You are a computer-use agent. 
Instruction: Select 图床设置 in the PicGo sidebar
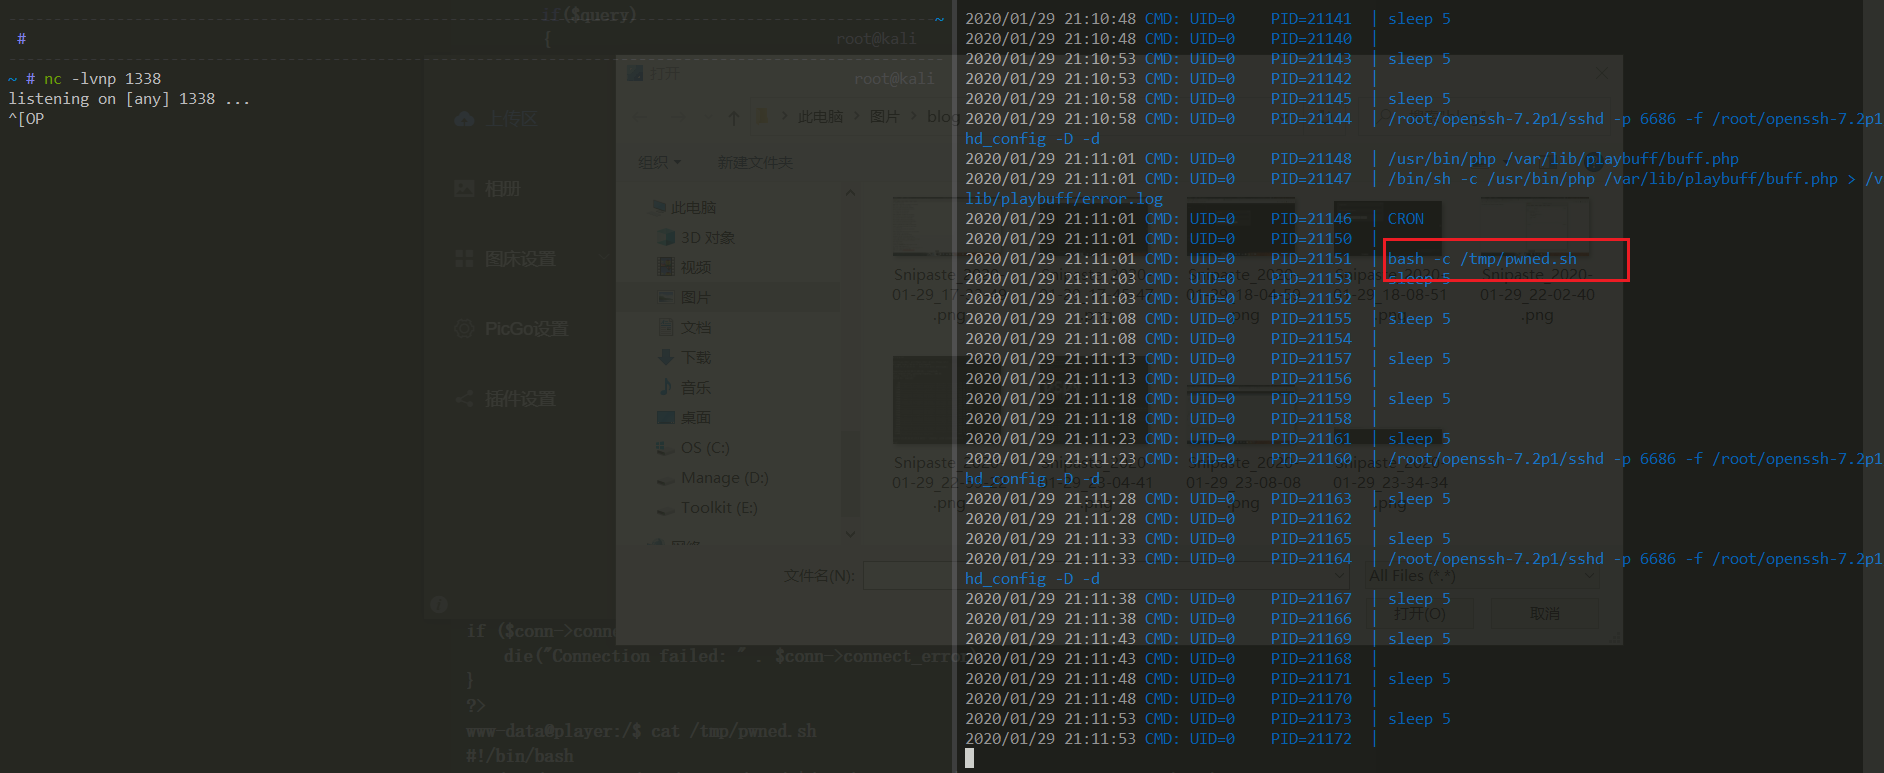[519, 259]
